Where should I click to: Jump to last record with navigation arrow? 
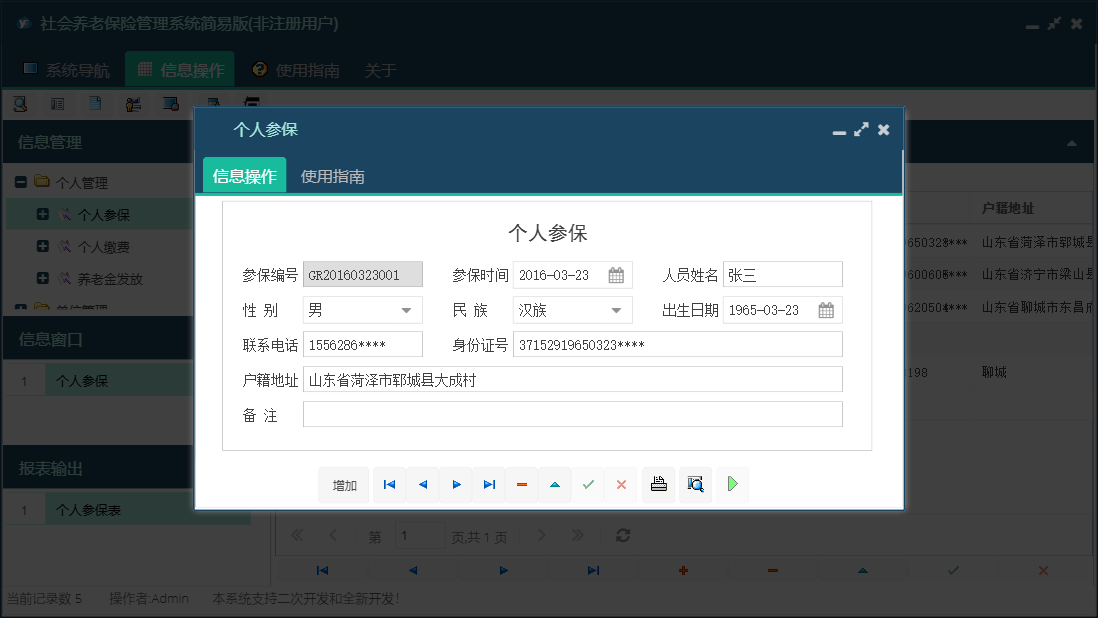(x=488, y=484)
